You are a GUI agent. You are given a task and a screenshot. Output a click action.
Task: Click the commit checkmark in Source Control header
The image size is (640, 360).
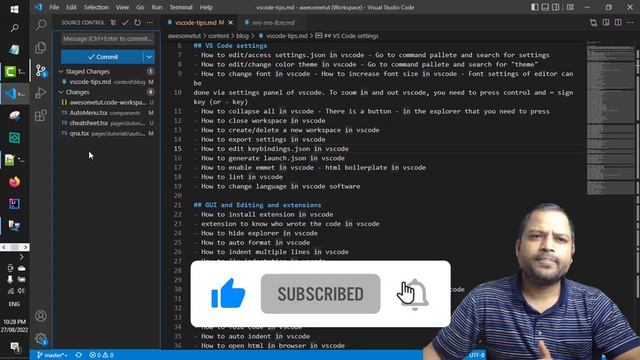pyautogui.click(x=125, y=22)
